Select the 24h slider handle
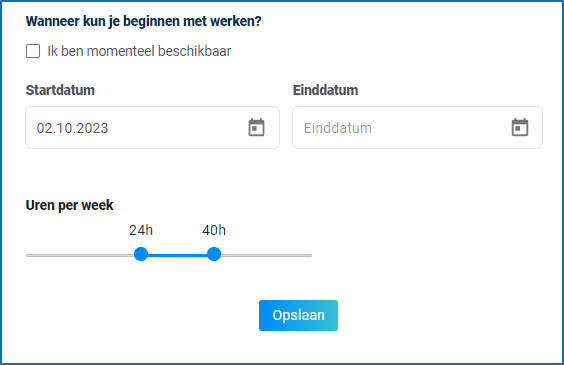This screenshot has width=564, height=365. pos(141,254)
